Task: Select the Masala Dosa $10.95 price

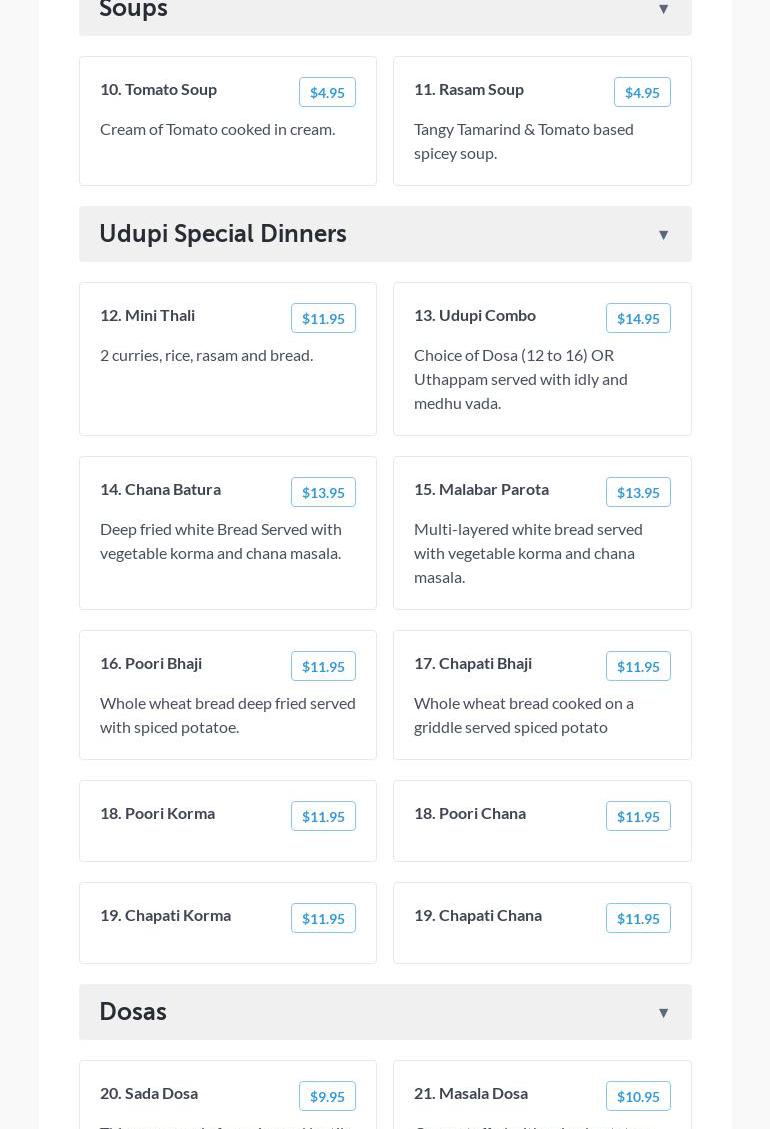Action: click(638, 1096)
